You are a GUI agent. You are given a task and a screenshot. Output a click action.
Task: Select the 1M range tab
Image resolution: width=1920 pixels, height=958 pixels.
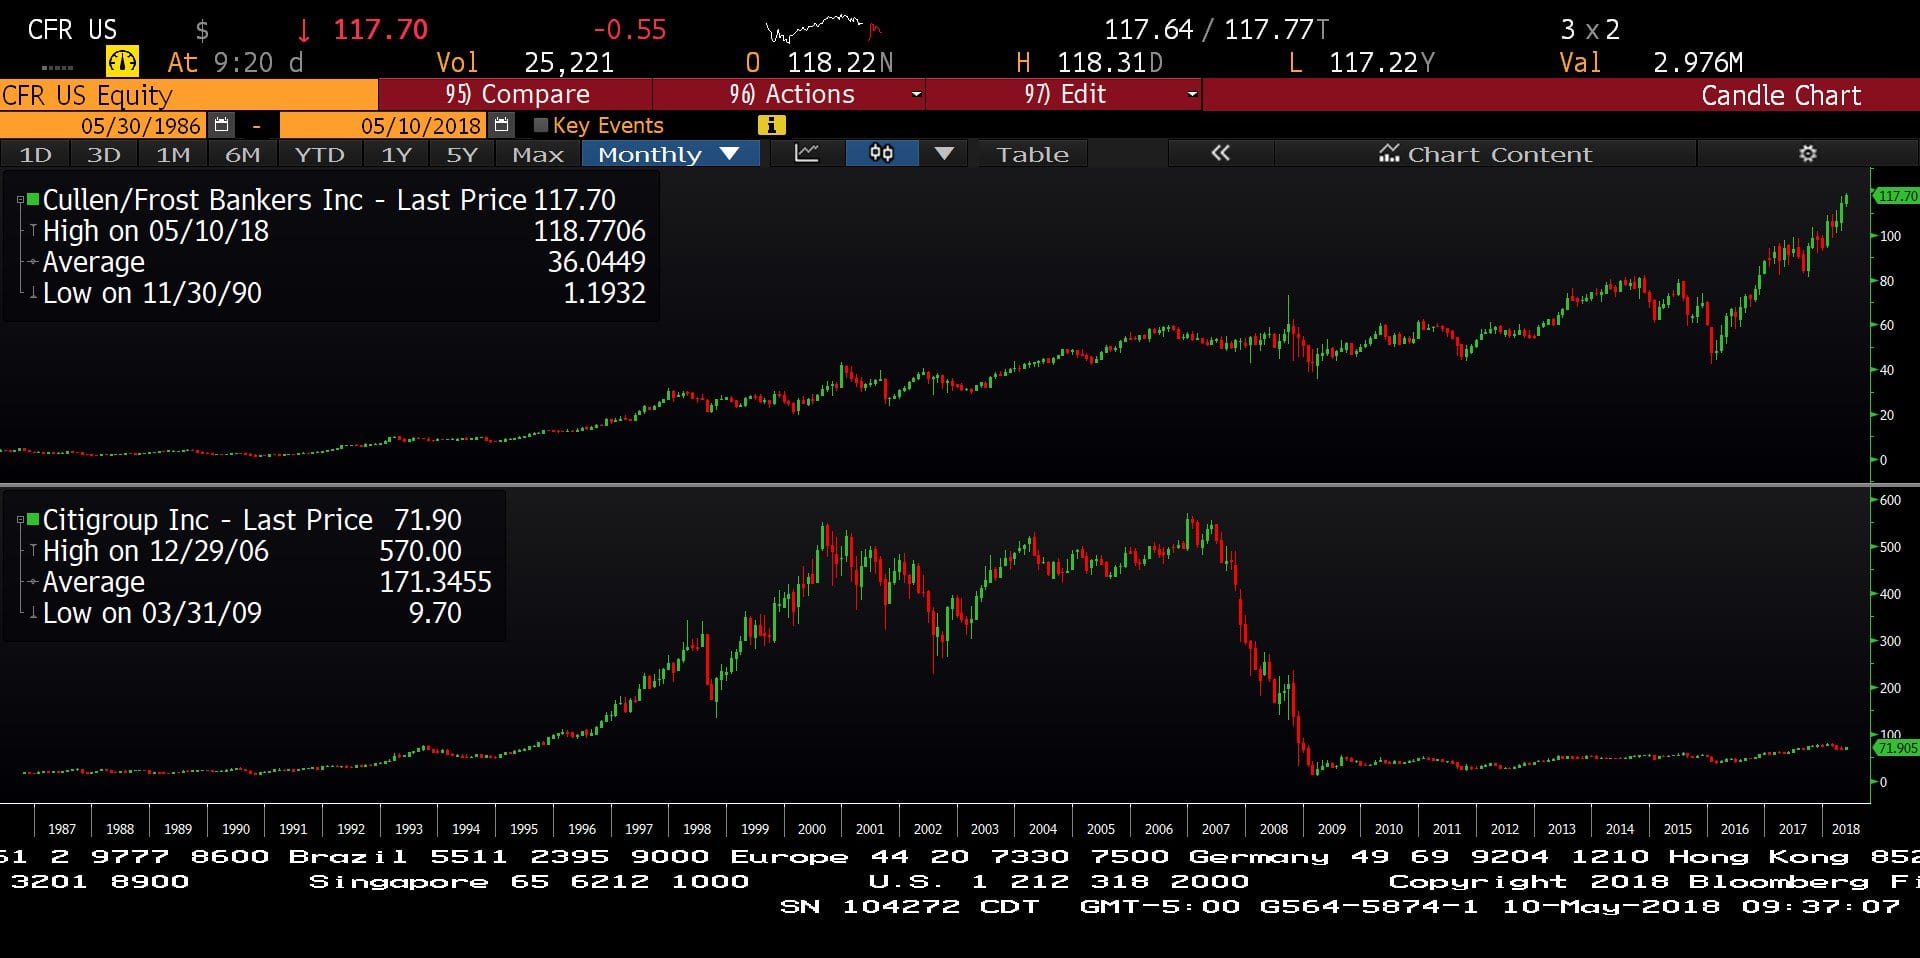pos(173,154)
